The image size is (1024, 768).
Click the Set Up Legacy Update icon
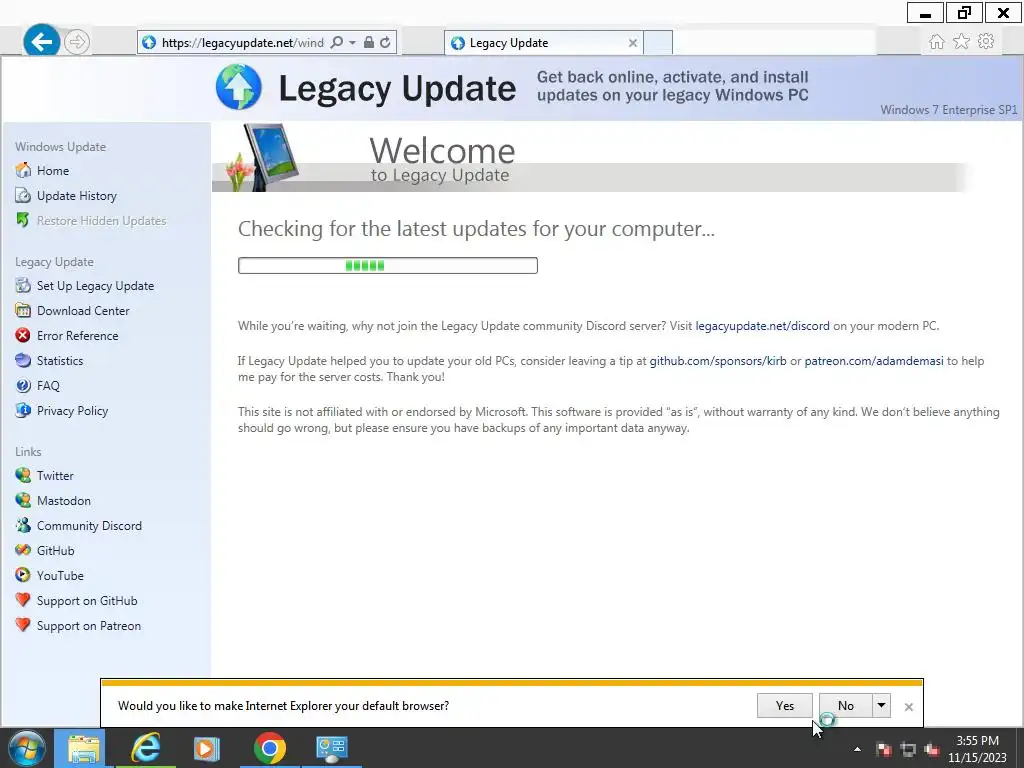[x=23, y=285]
